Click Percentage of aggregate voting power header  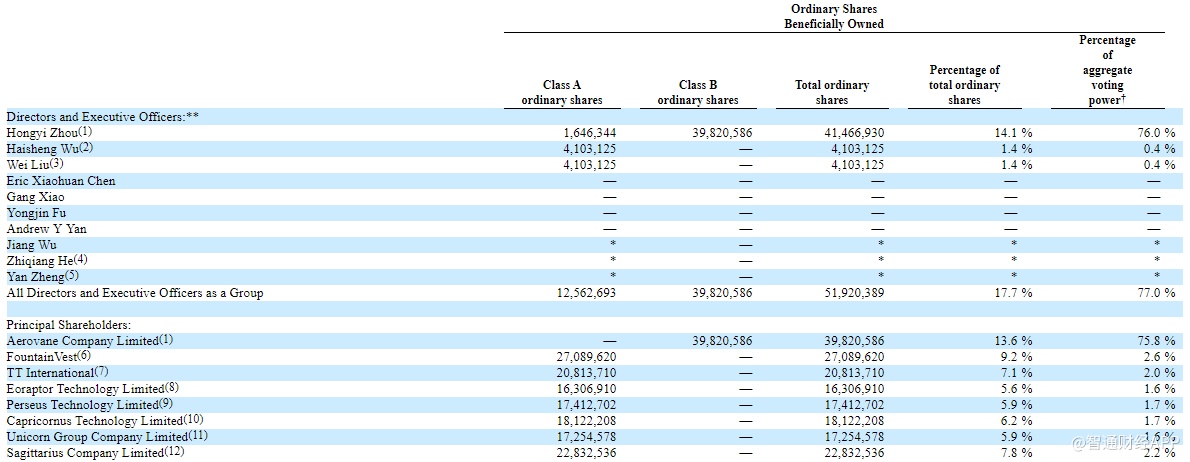click(x=1107, y=70)
